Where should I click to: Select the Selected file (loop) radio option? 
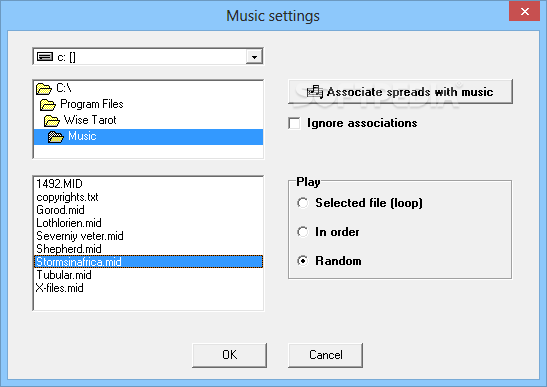coord(302,203)
